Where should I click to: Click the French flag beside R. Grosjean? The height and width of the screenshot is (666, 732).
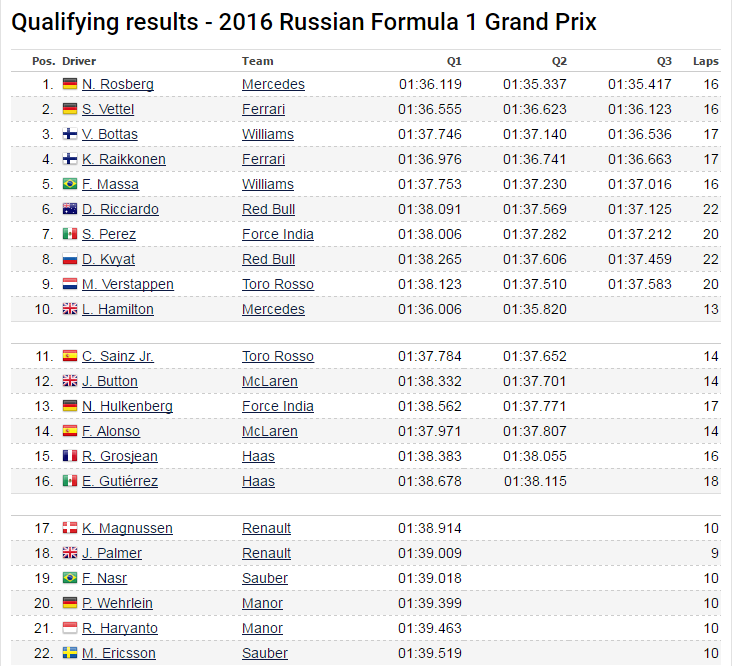[69, 456]
